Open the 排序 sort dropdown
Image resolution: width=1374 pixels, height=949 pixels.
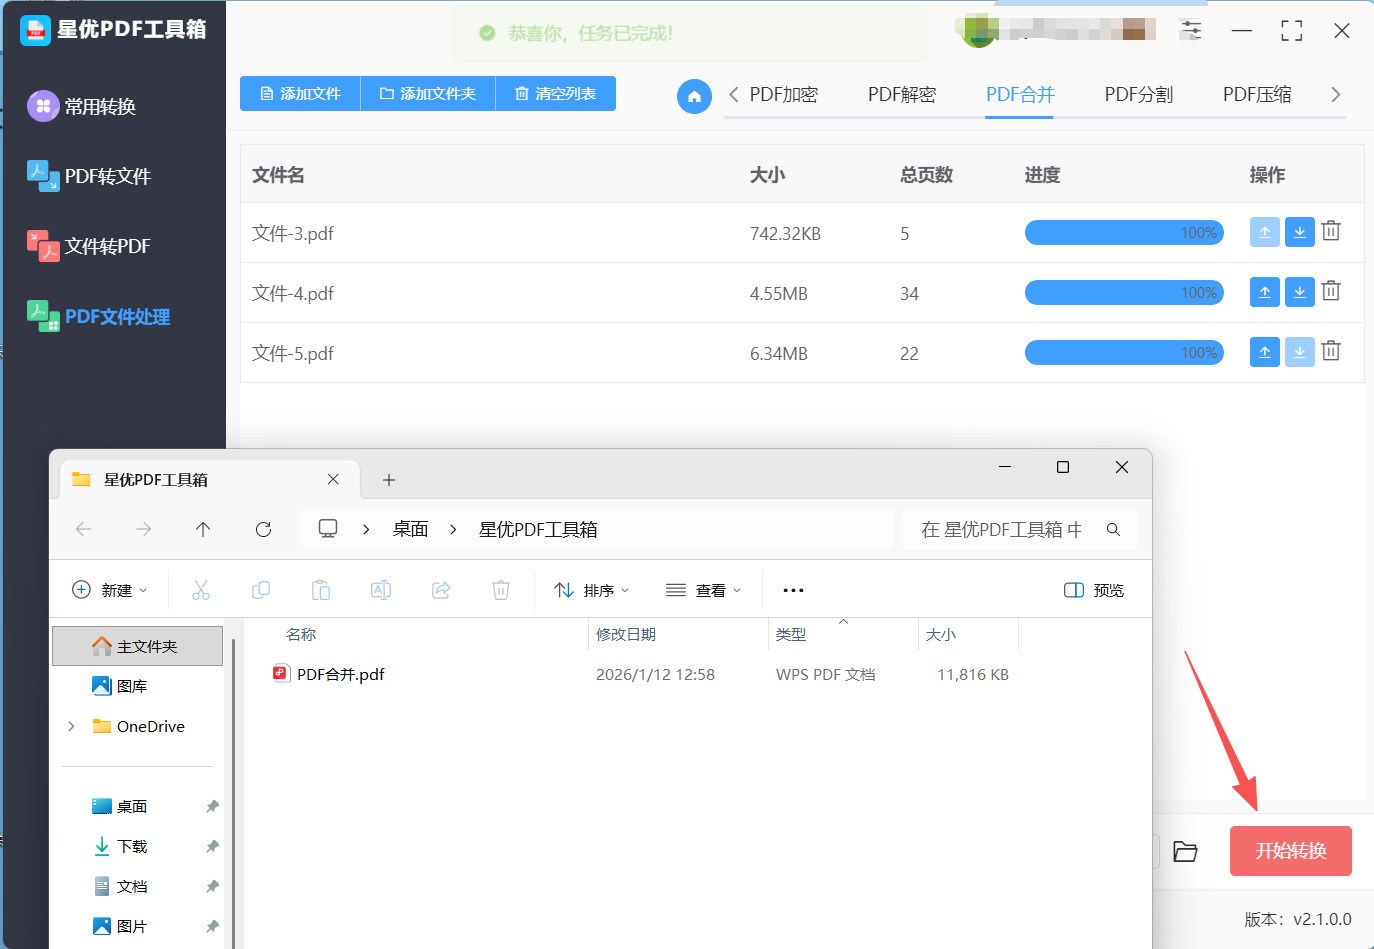coord(592,590)
